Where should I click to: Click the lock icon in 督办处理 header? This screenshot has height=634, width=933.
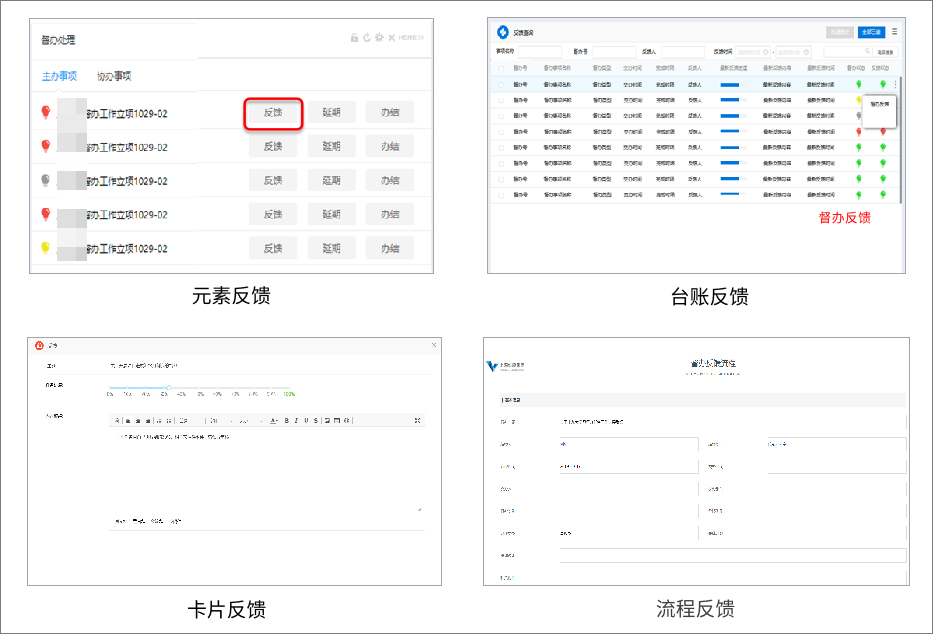pyautogui.click(x=354, y=37)
